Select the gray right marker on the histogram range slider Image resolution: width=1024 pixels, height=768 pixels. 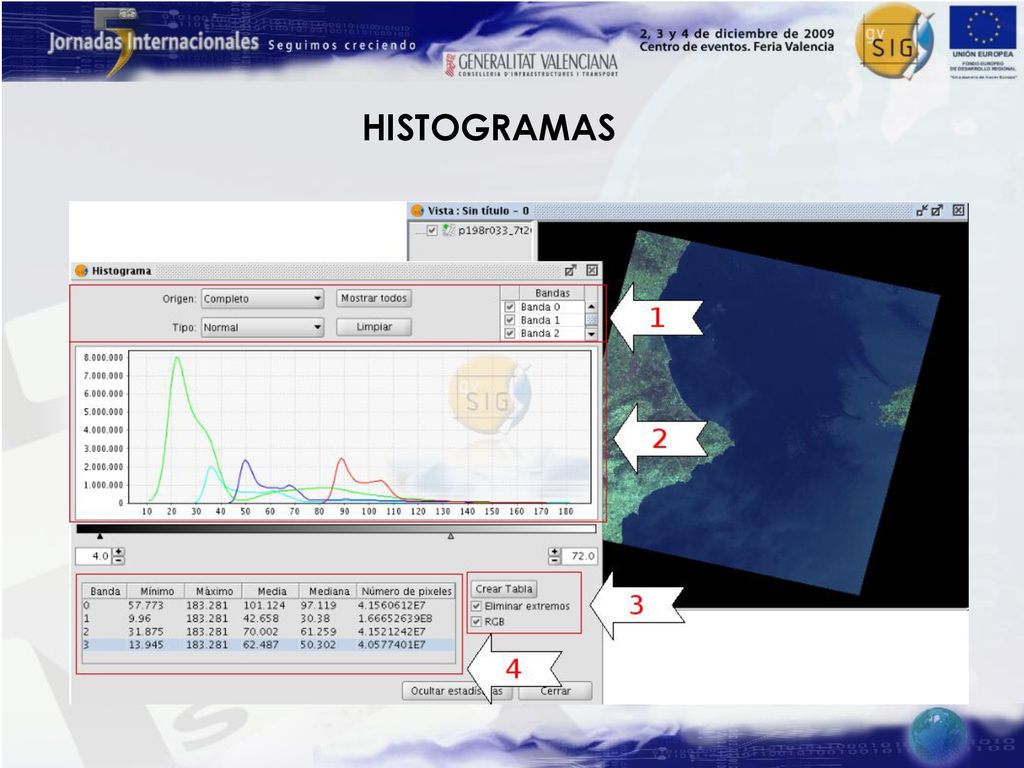coord(451,536)
